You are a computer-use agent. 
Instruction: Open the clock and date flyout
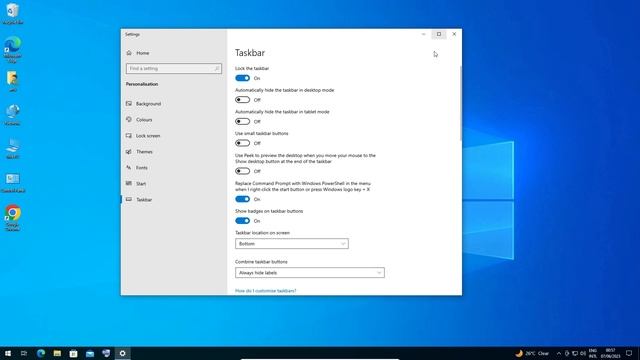click(x=610, y=353)
